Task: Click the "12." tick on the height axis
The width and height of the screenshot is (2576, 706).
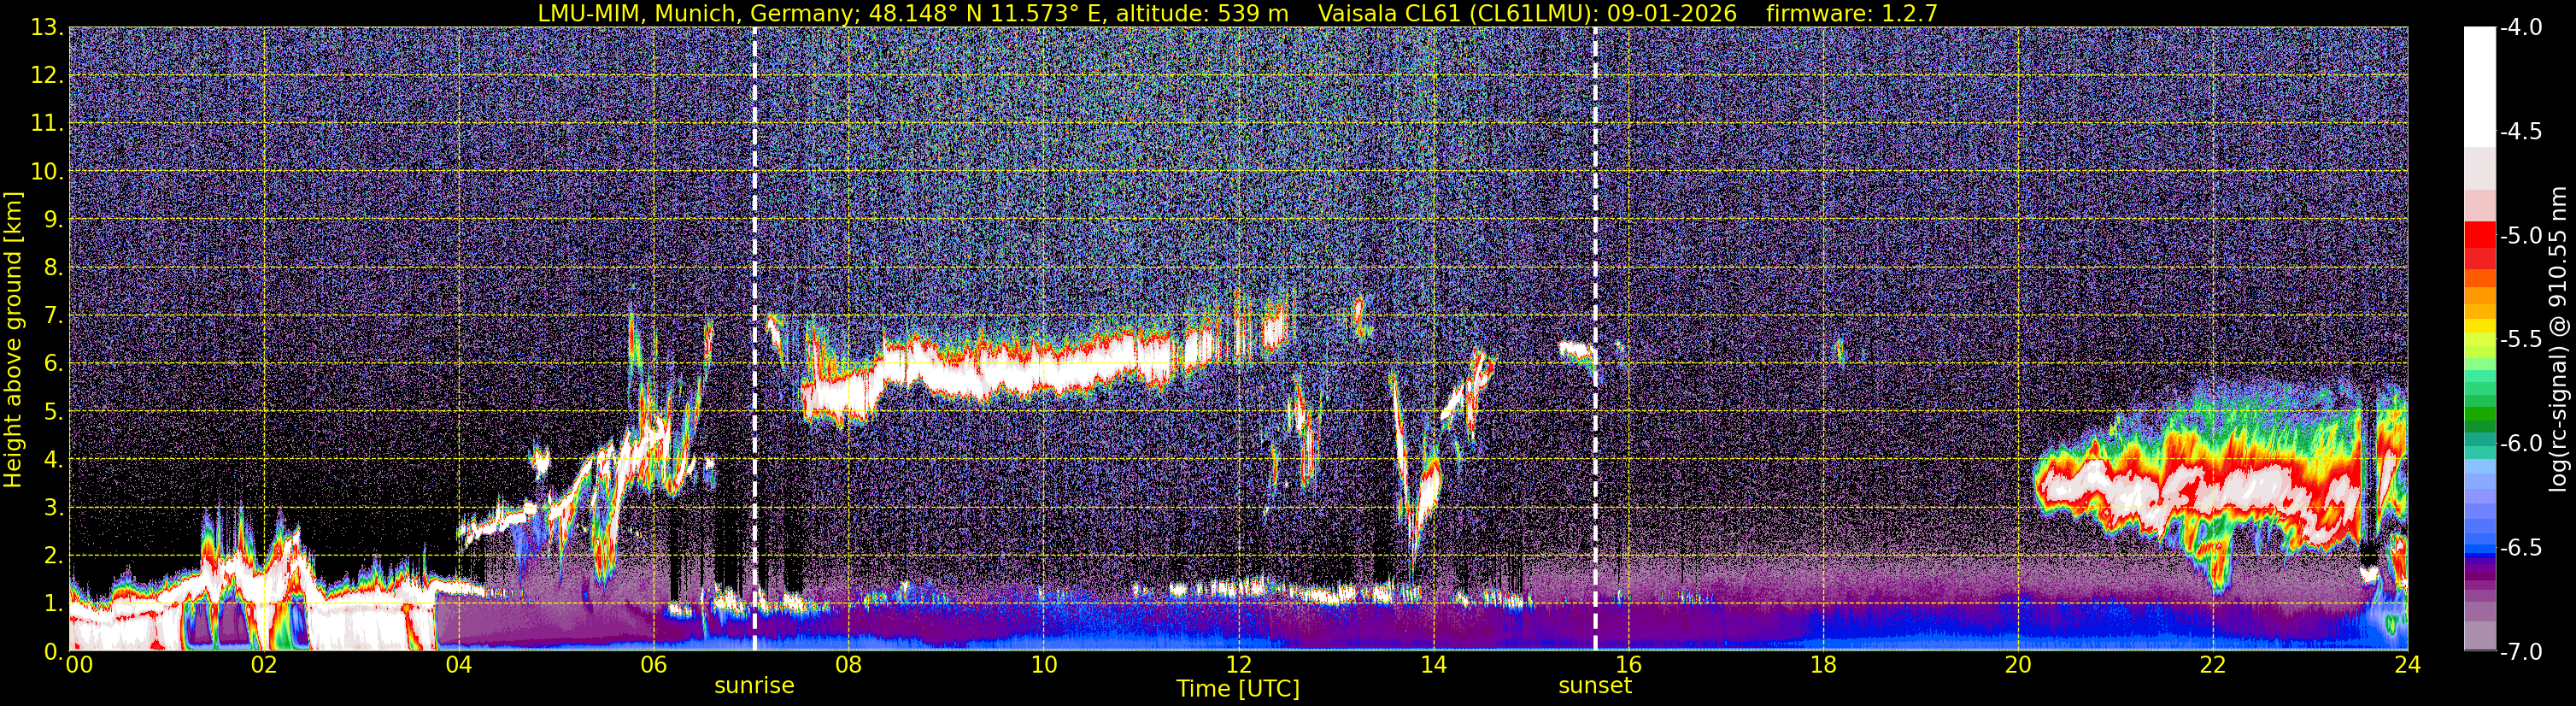Action: pos(47,76)
